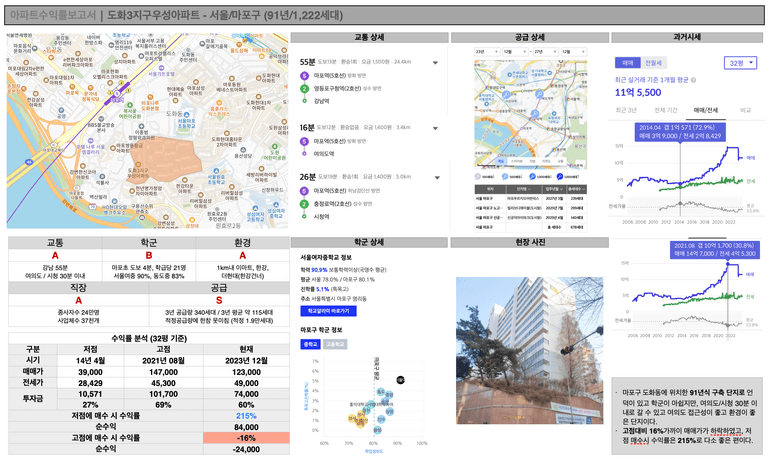Click the orange highlighted district area on the map

[166, 159]
